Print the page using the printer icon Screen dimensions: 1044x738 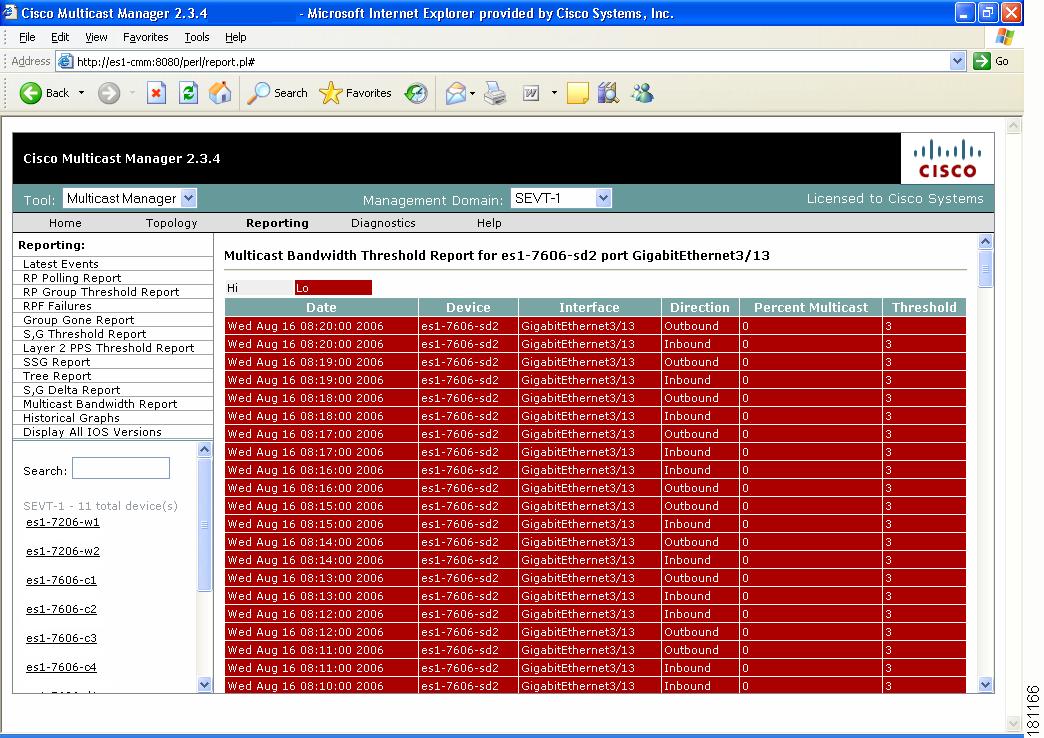(x=495, y=93)
